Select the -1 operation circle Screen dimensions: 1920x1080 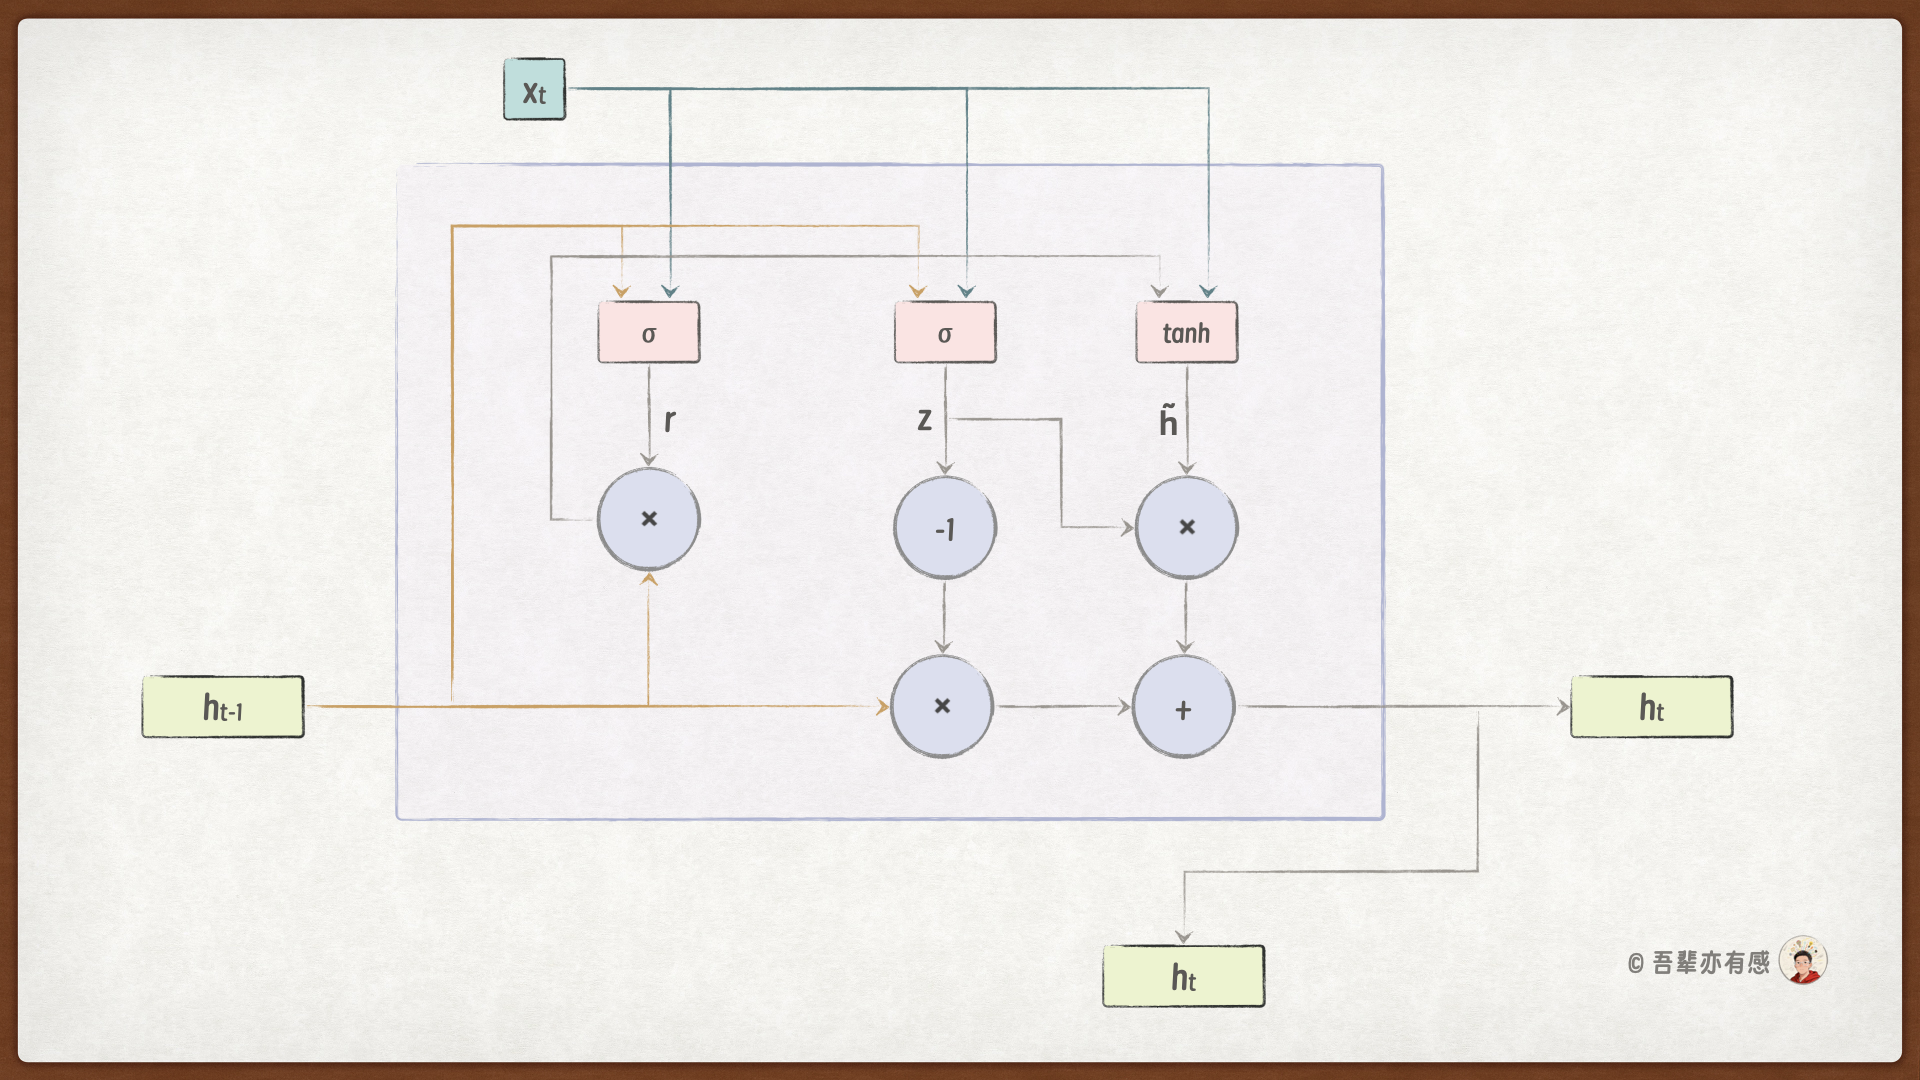(x=944, y=528)
